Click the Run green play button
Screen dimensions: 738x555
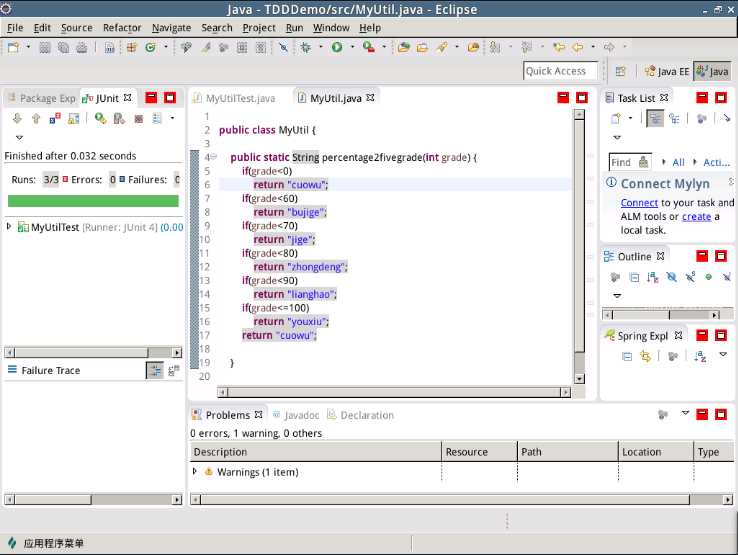(x=337, y=47)
